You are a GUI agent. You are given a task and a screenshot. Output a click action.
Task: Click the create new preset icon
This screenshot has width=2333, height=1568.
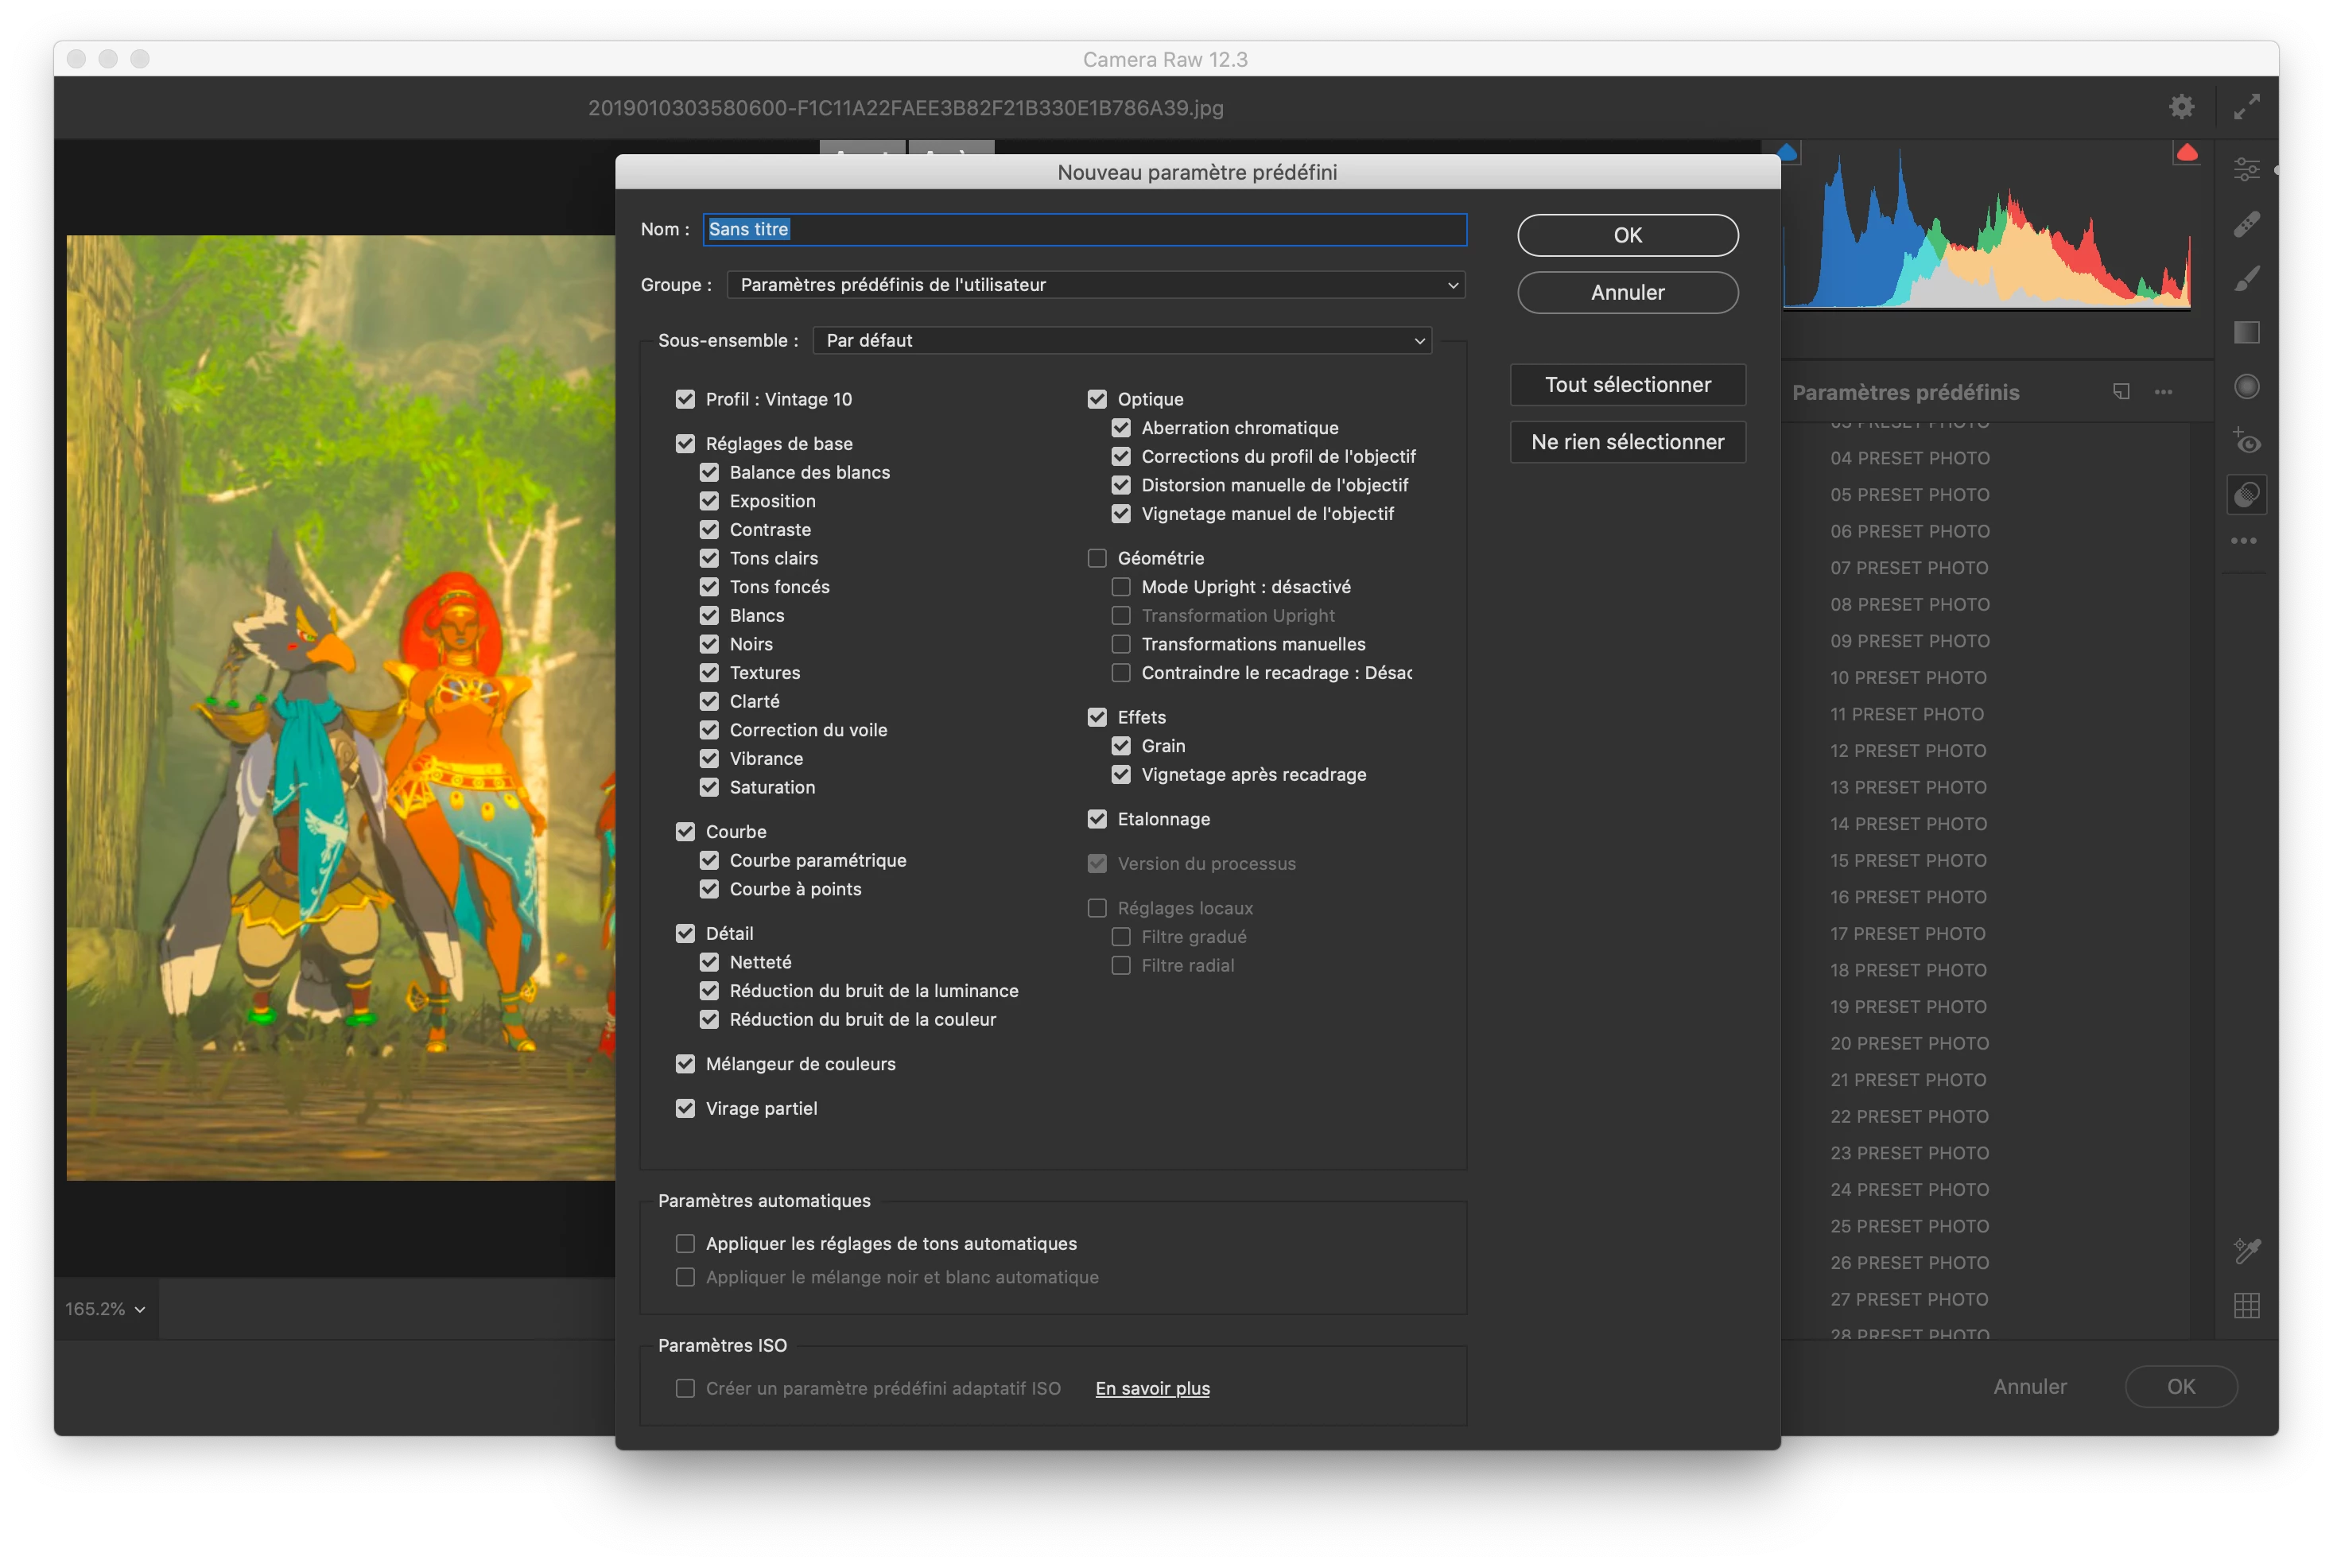pos(2120,392)
